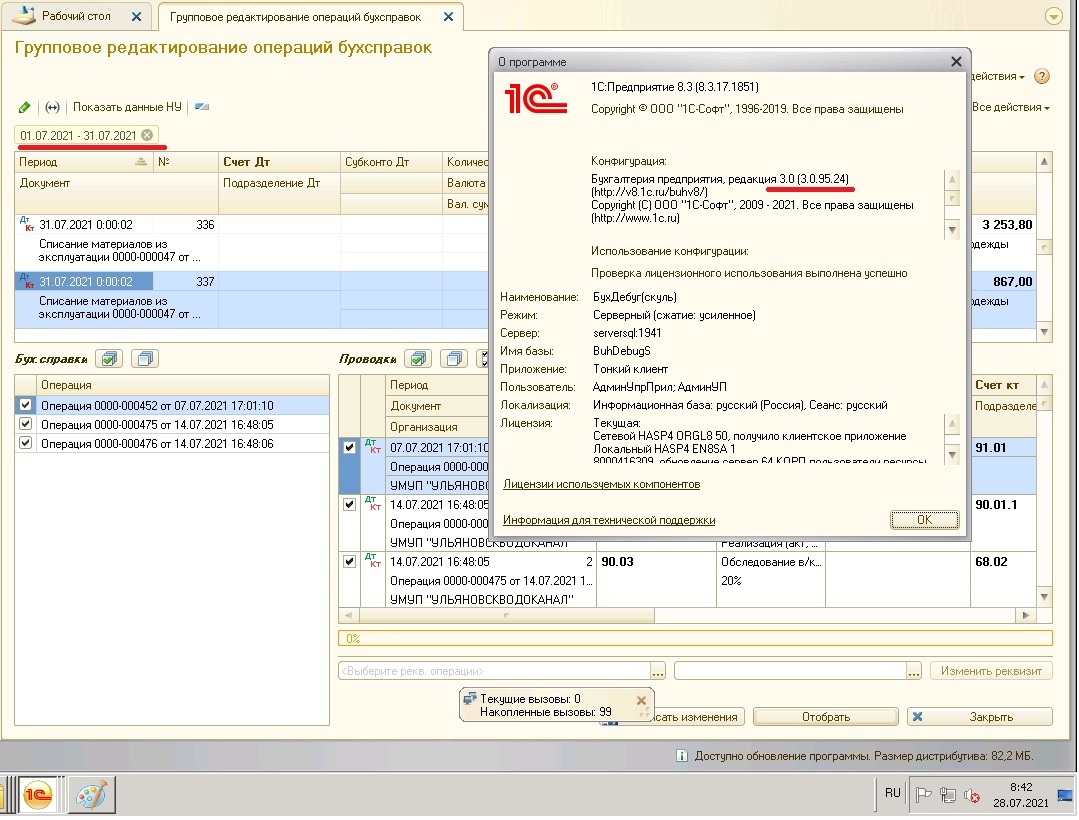Click the (↔) column-width toolbar icon
This screenshot has height=820, width=1079.
(x=52, y=107)
